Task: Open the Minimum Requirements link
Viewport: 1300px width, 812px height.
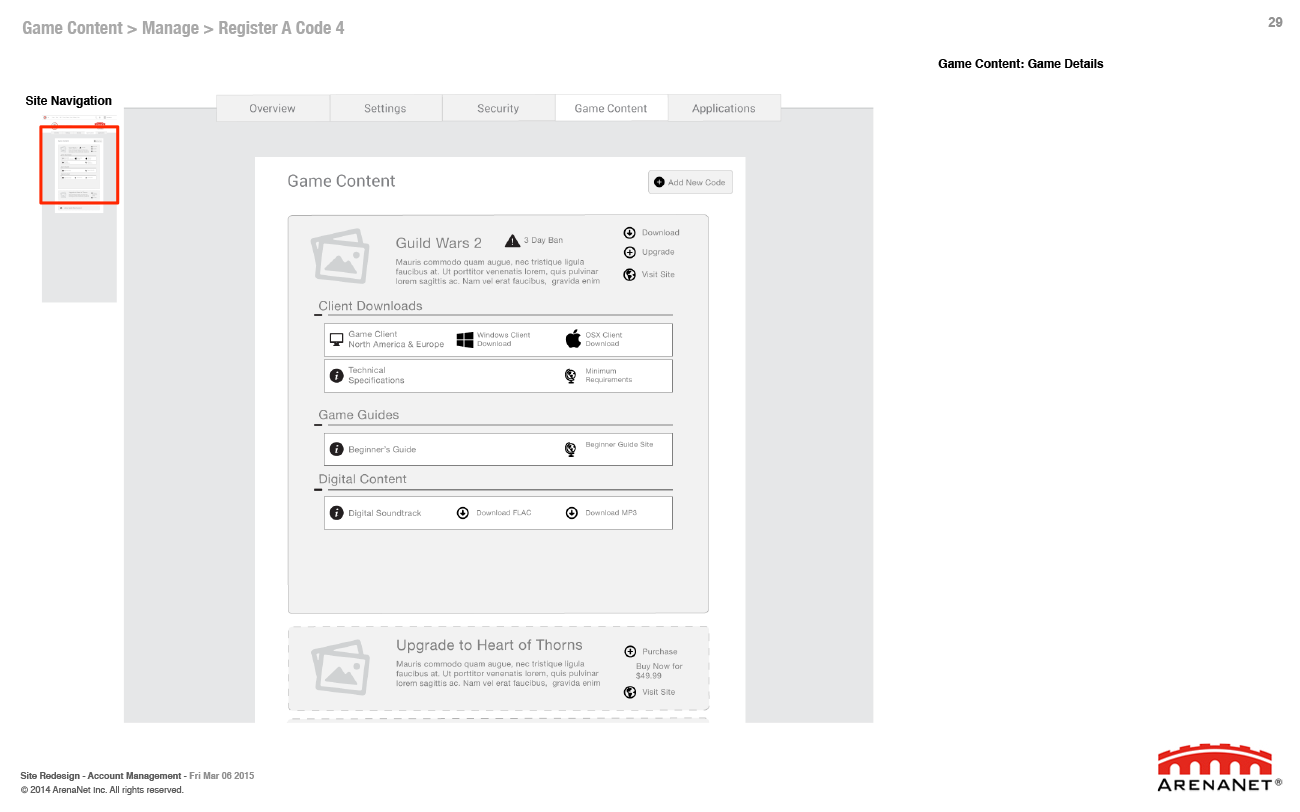Action: point(609,375)
